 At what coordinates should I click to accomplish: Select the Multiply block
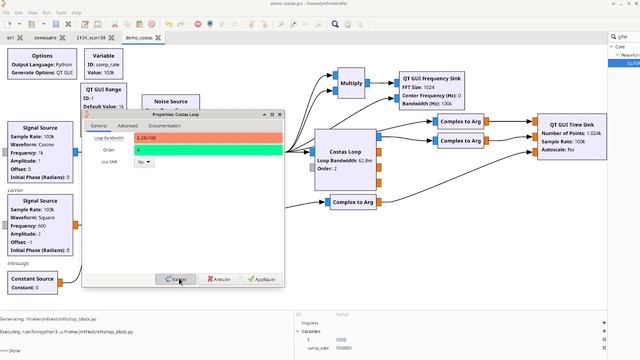(351, 83)
